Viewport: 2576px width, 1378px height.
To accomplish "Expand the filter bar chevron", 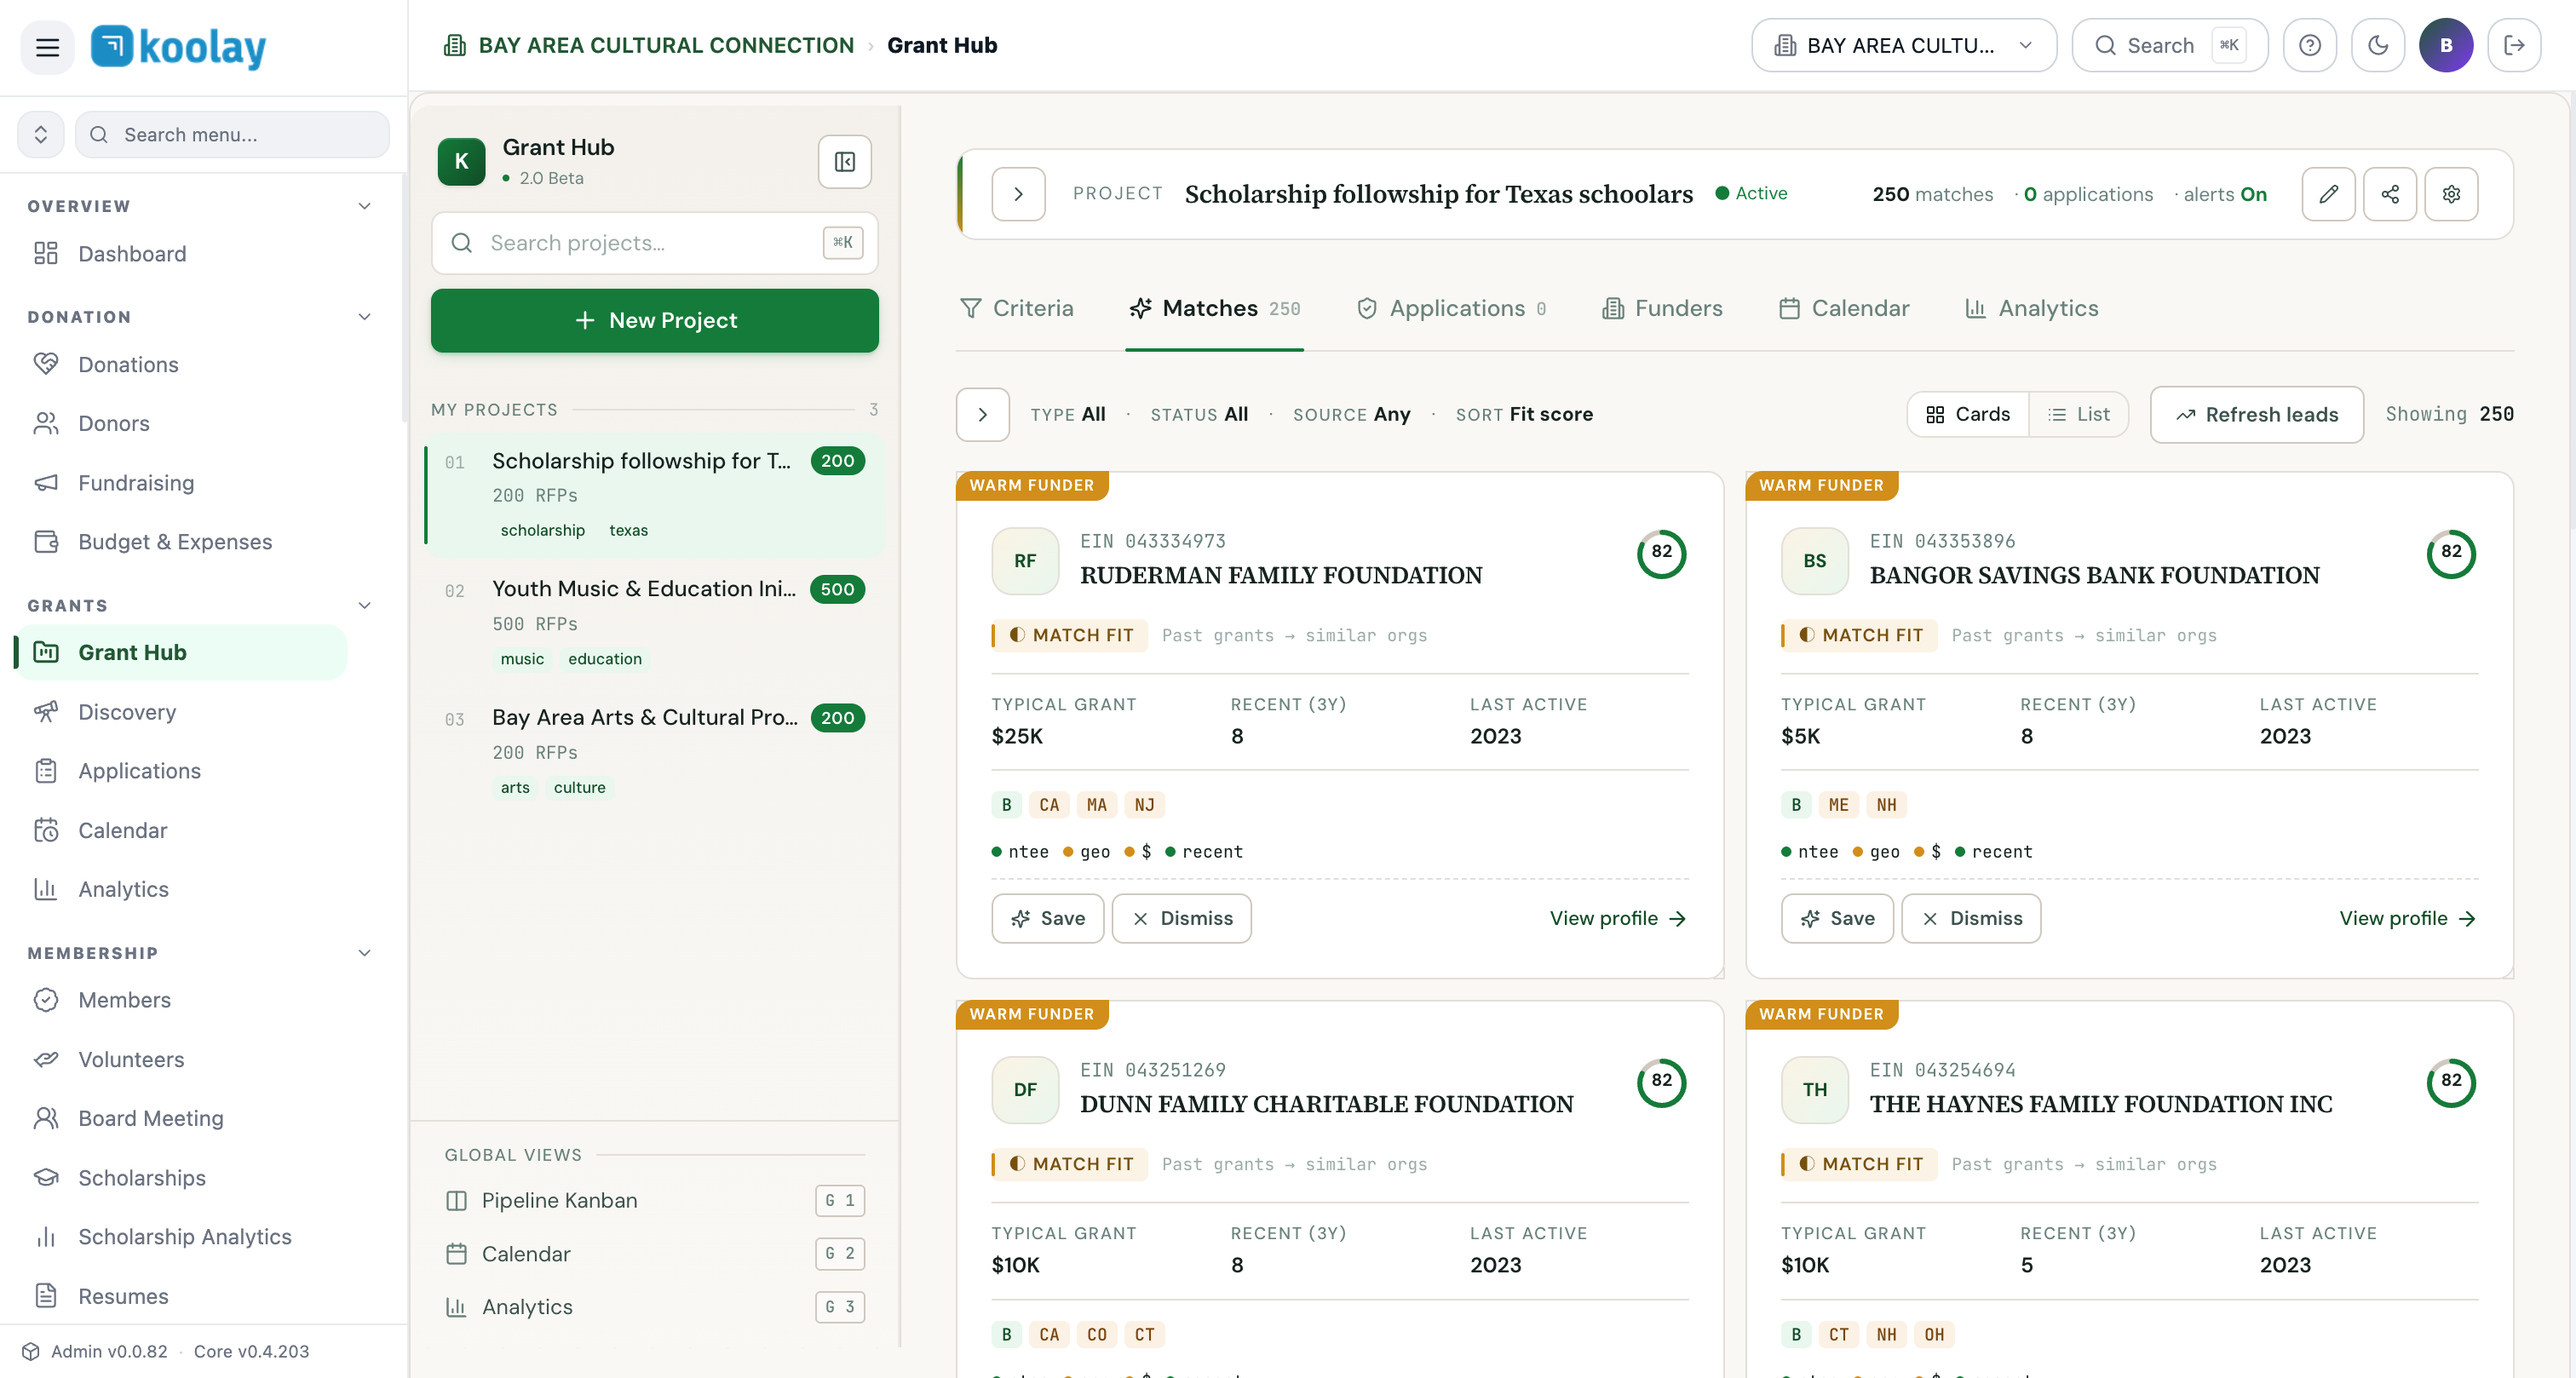I will click(982, 414).
